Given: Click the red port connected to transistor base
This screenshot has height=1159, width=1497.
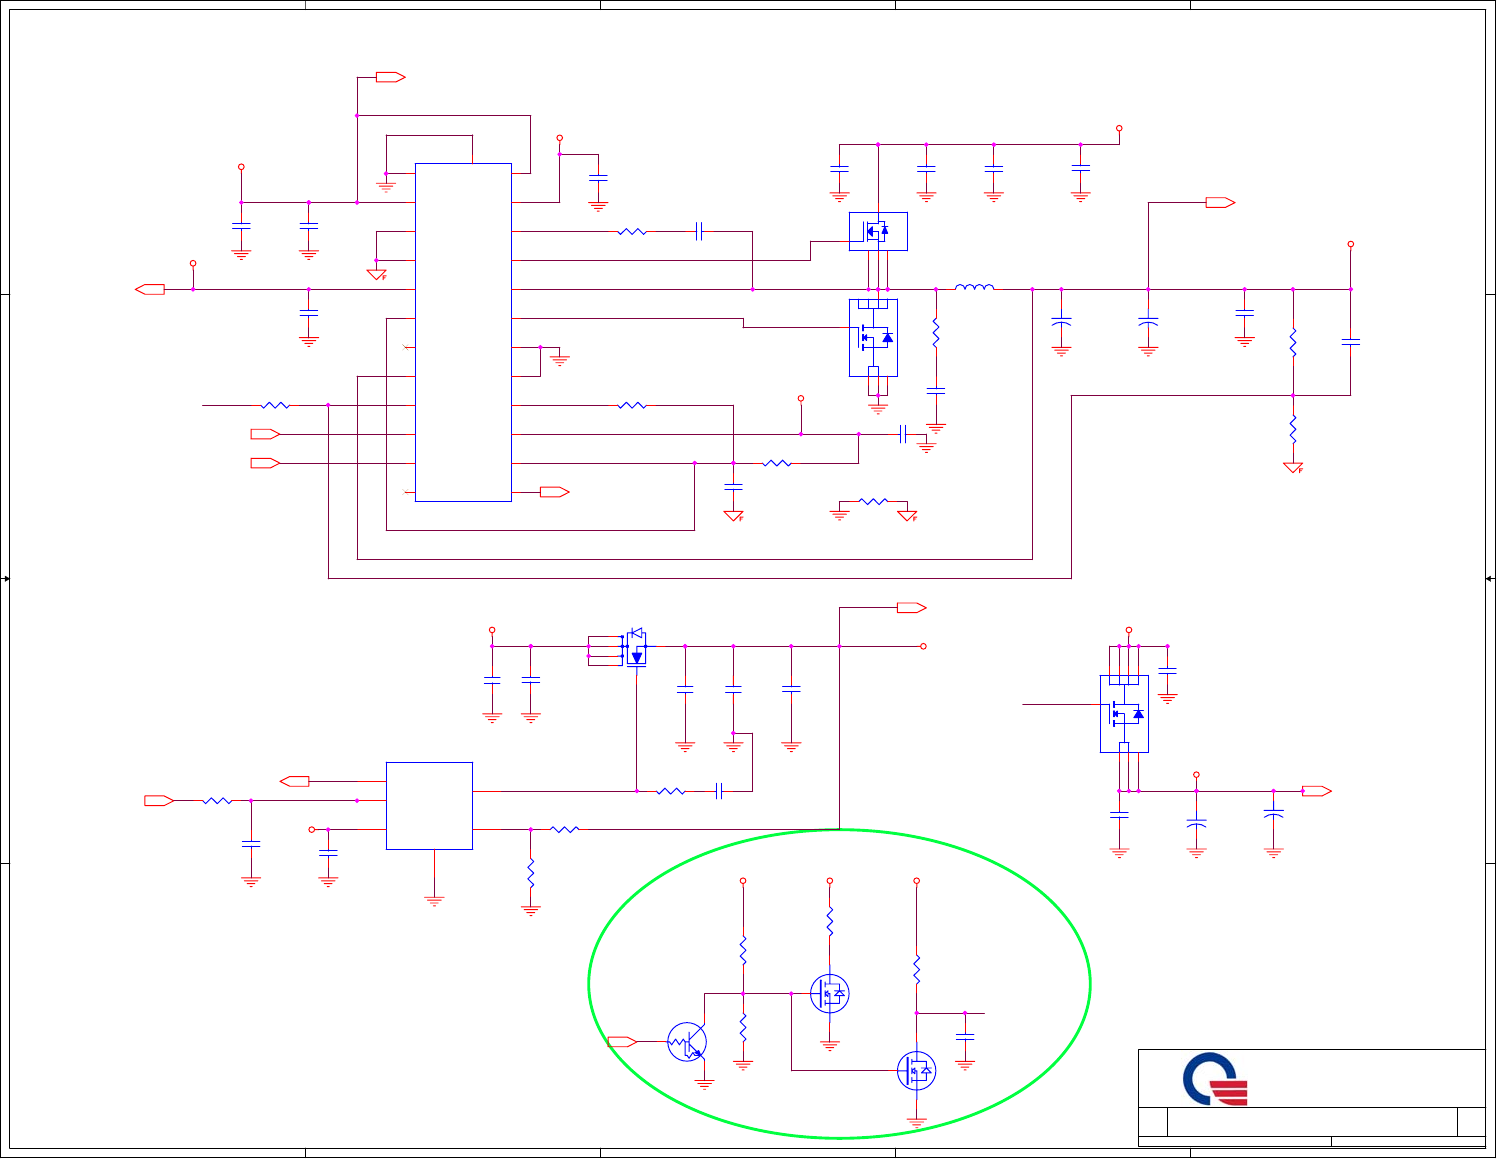Looking at the screenshot, I should 622,1042.
